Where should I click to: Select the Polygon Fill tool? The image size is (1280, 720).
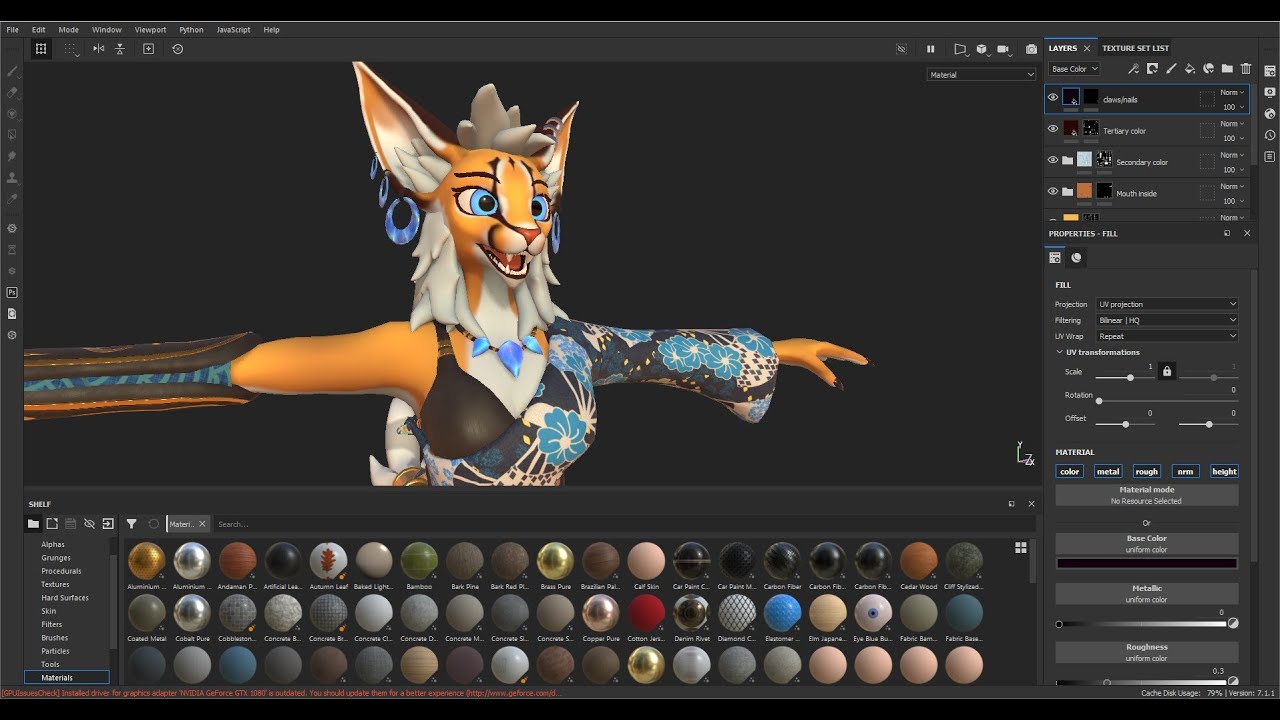[x=12, y=134]
